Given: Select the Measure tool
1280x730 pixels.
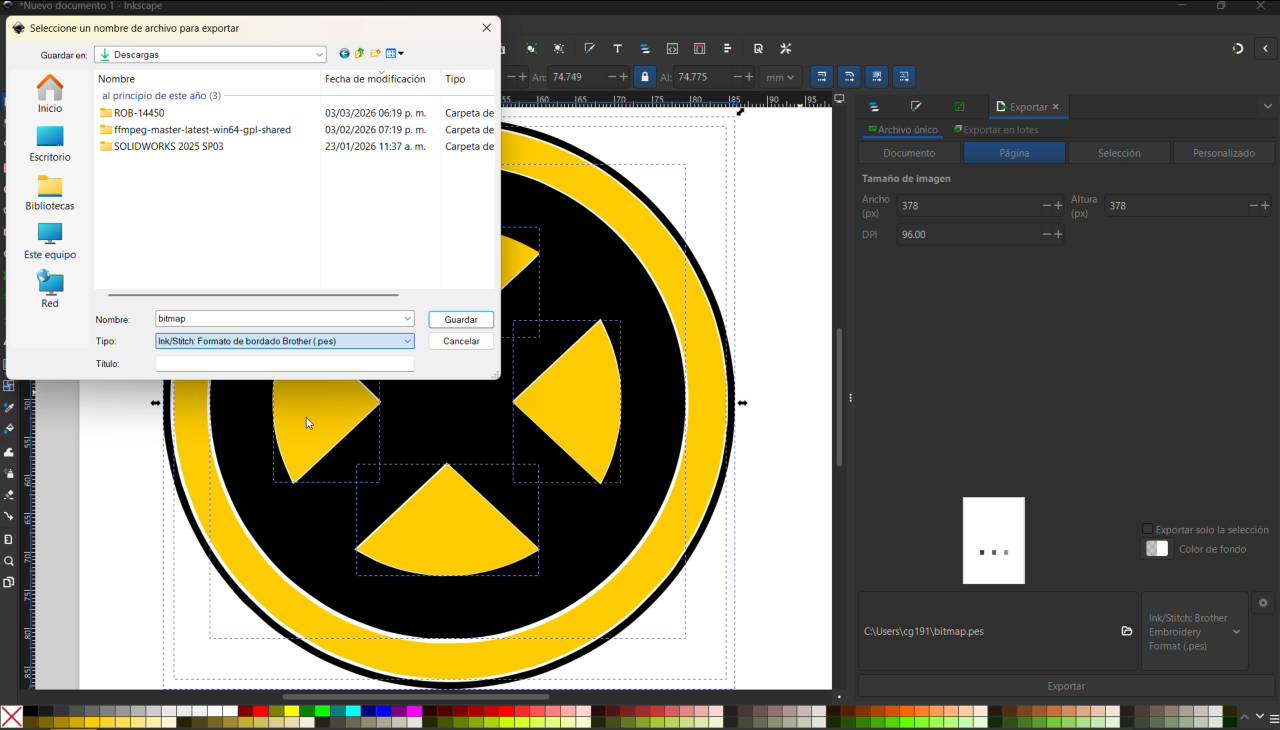Looking at the screenshot, I should point(9,539).
